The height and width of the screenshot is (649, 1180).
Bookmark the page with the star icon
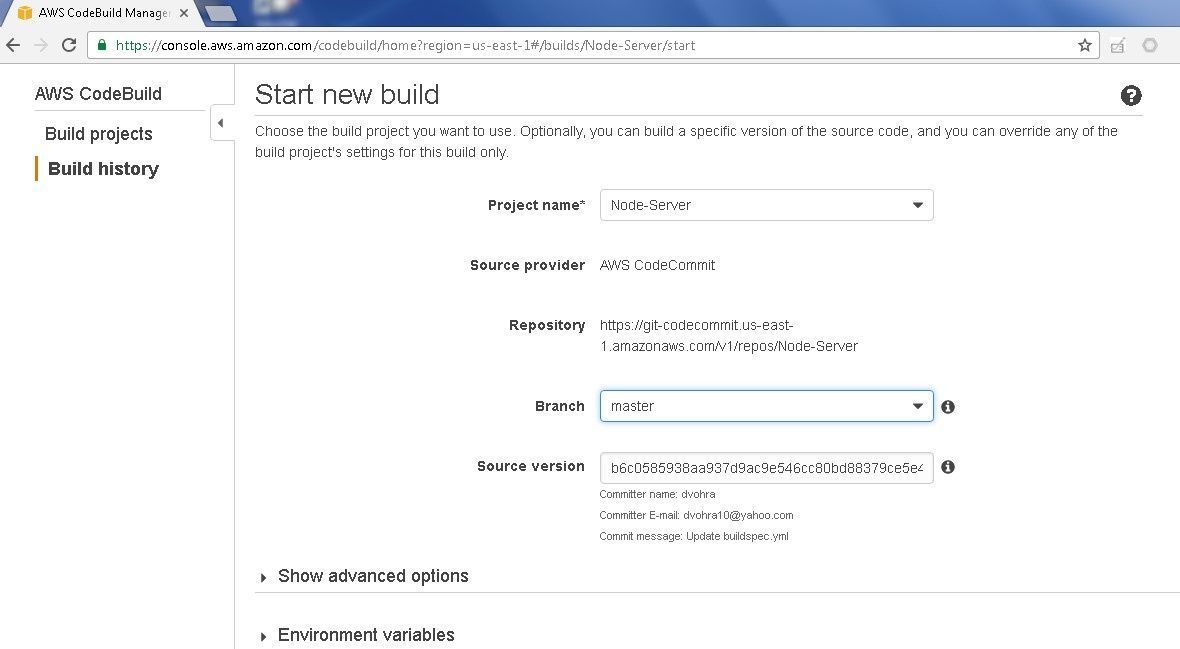pyautogui.click(x=1084, y=45)
